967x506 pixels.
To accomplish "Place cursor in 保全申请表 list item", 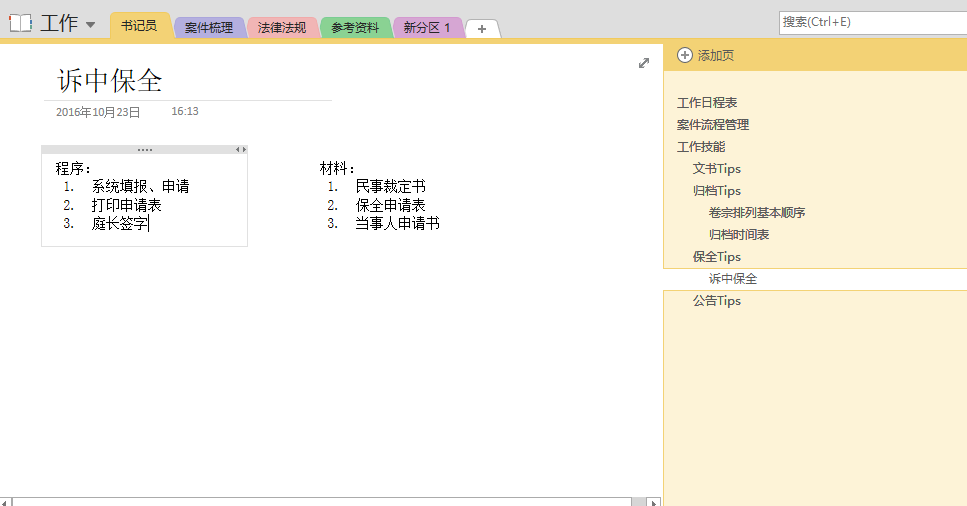I will [390, 205].
